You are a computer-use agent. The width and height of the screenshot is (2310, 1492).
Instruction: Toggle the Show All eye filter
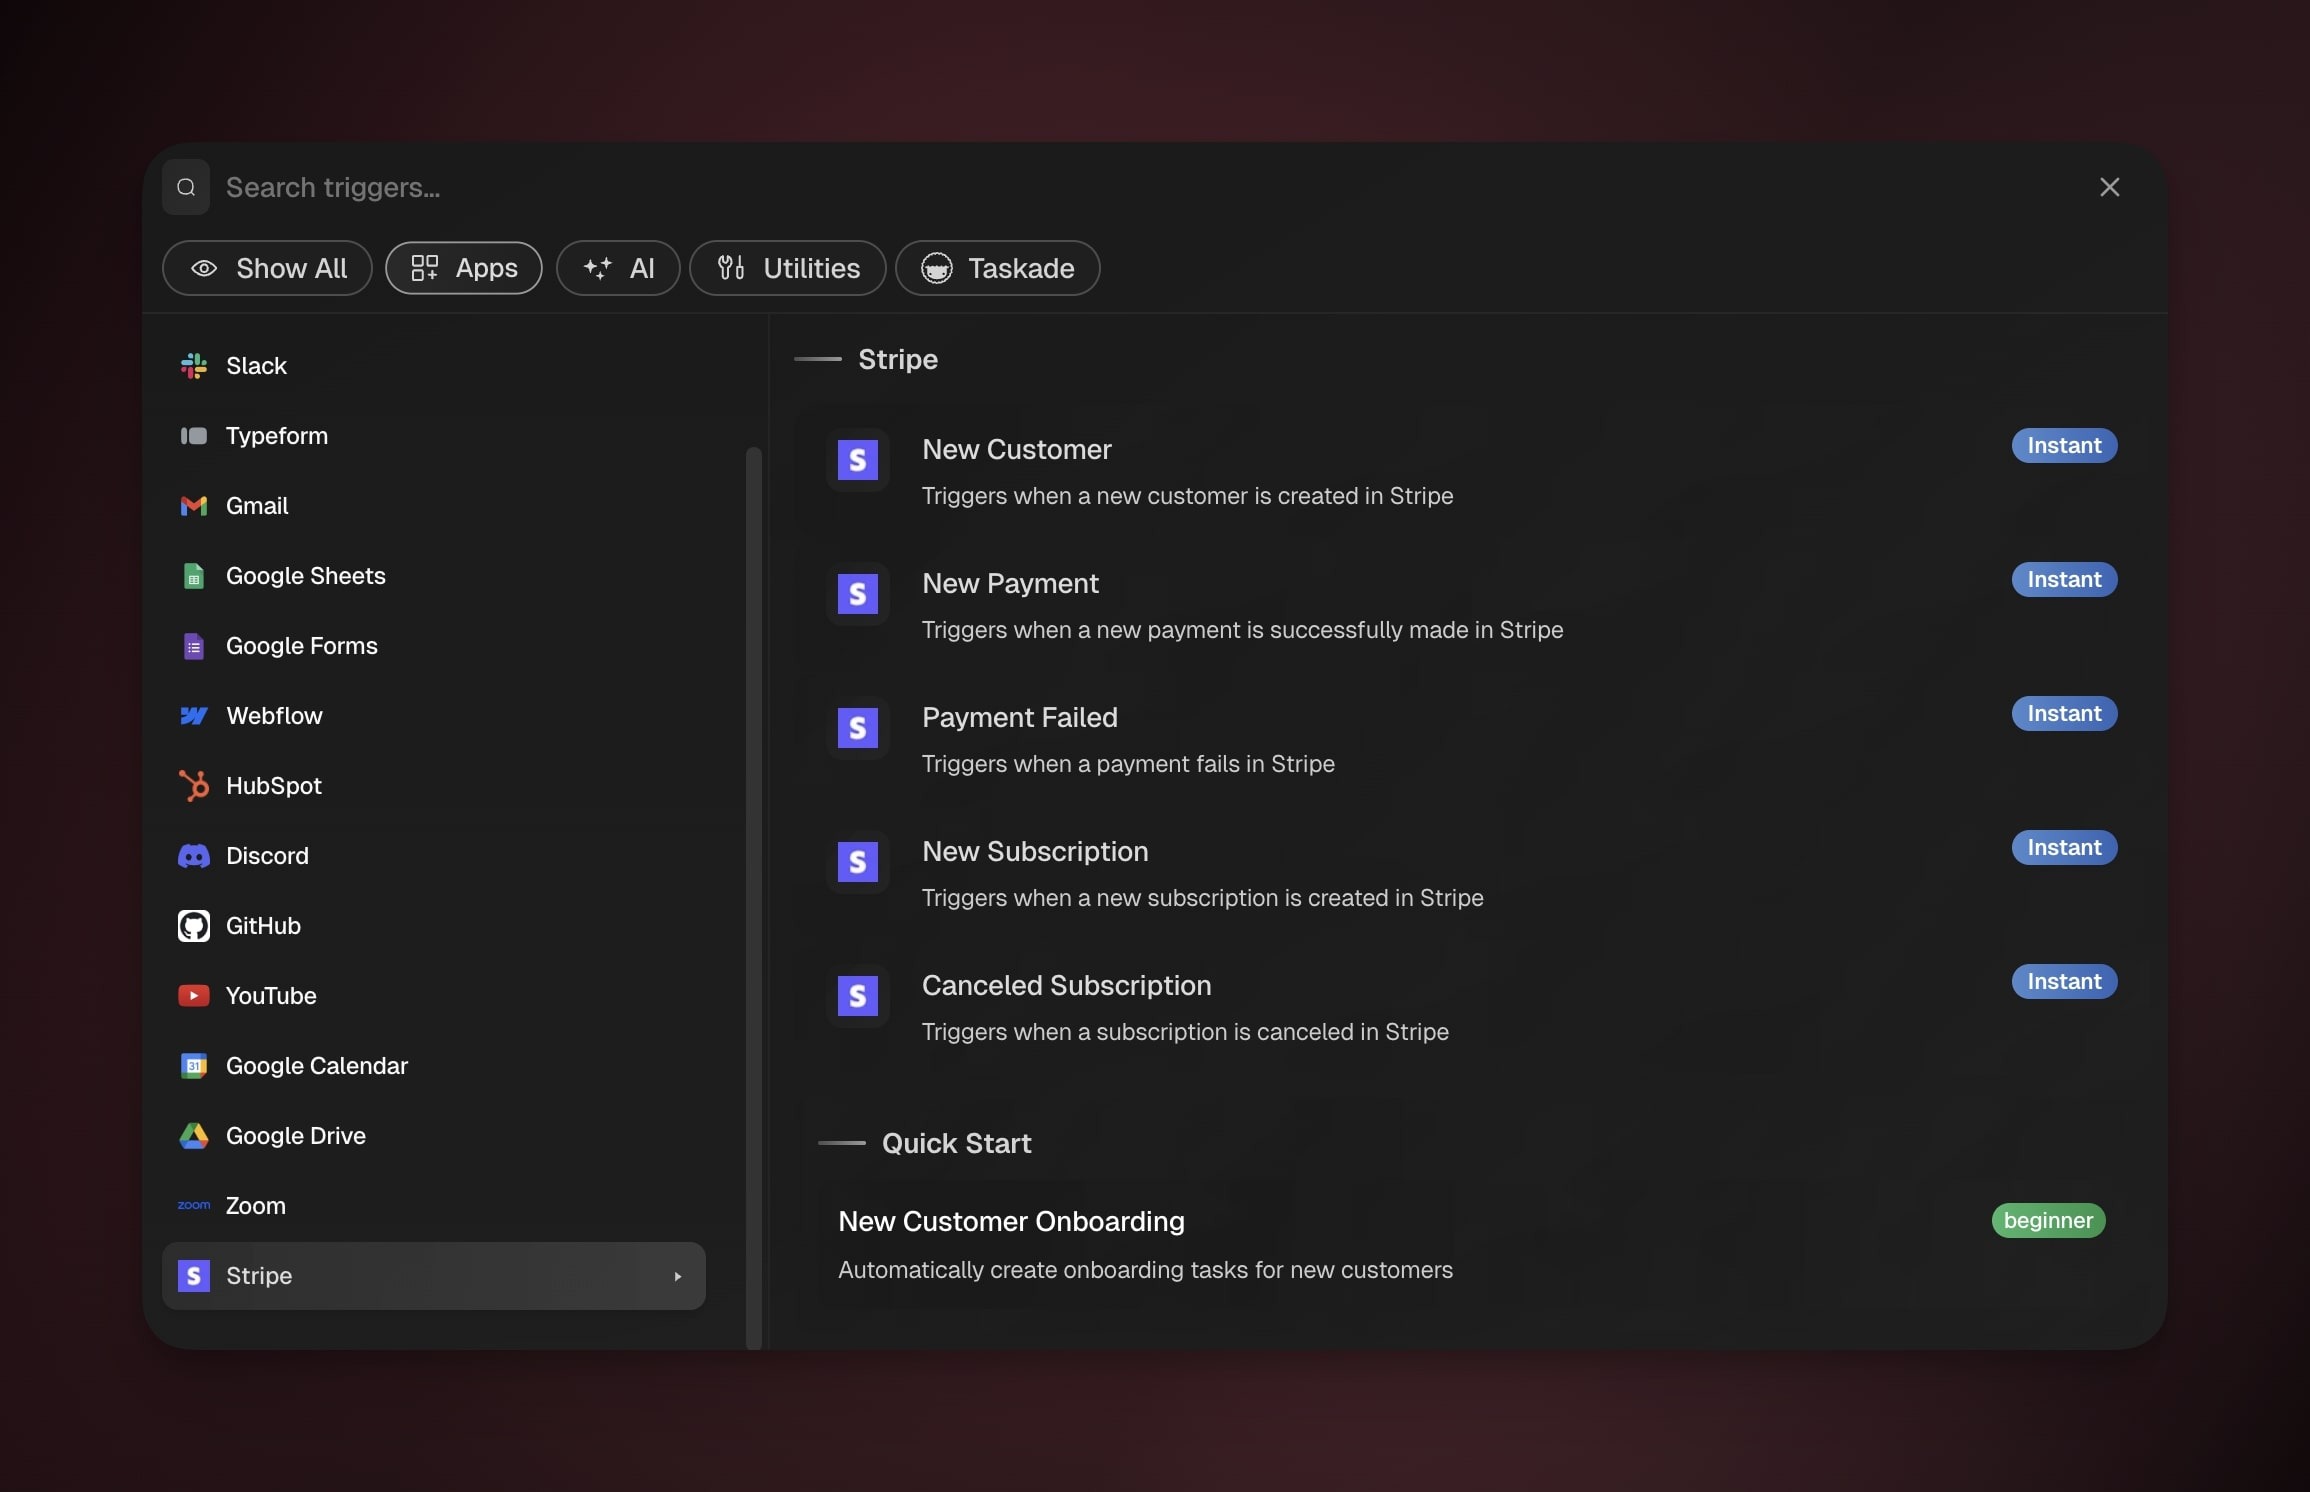(267, 268)
